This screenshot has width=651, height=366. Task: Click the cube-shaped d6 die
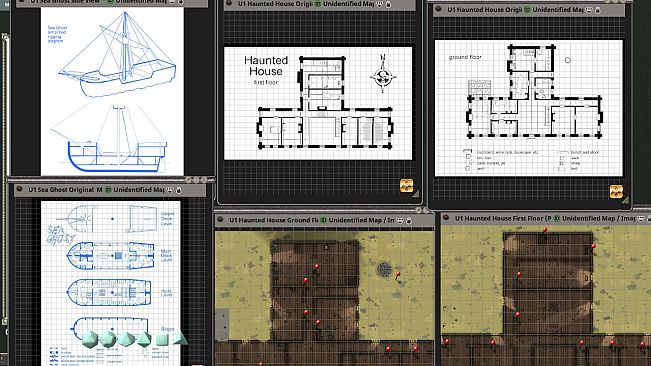click(162, 339)
